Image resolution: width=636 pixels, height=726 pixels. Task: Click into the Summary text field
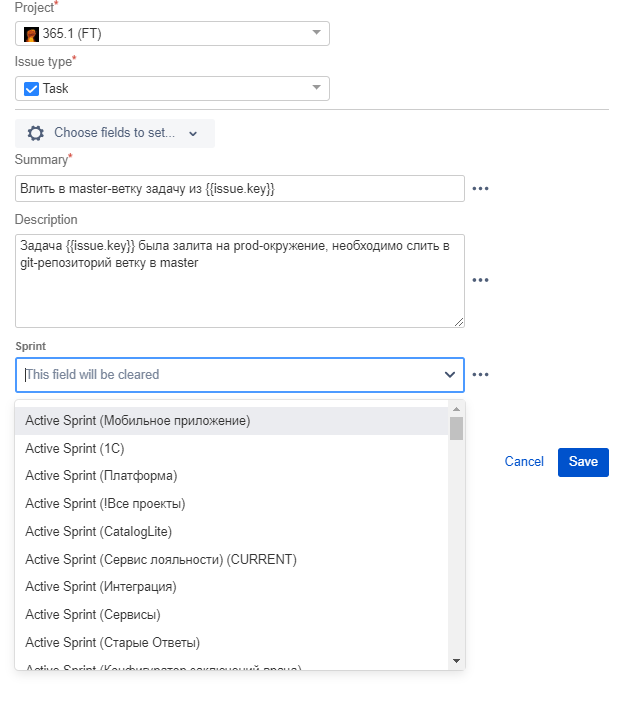240,188
